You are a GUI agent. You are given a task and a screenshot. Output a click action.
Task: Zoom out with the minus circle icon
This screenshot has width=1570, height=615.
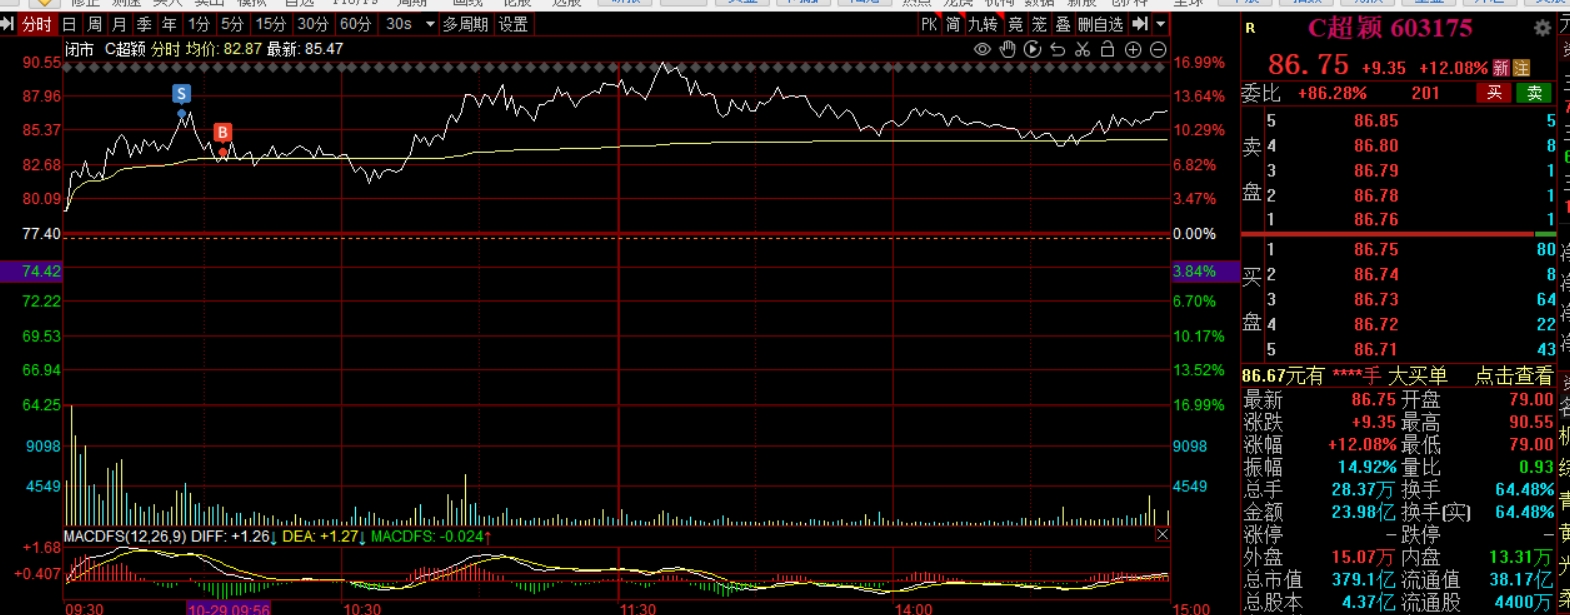coord(1158,49)
